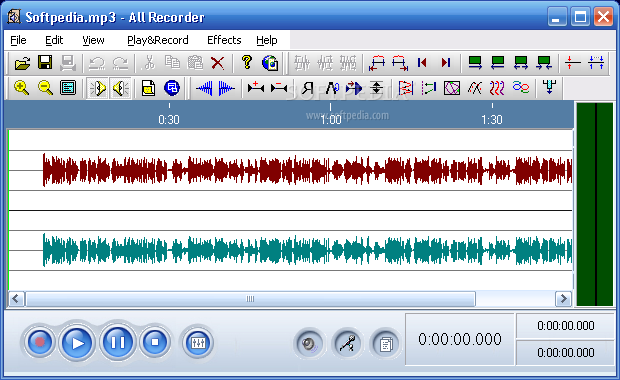Open the View menu

point(93,40)
